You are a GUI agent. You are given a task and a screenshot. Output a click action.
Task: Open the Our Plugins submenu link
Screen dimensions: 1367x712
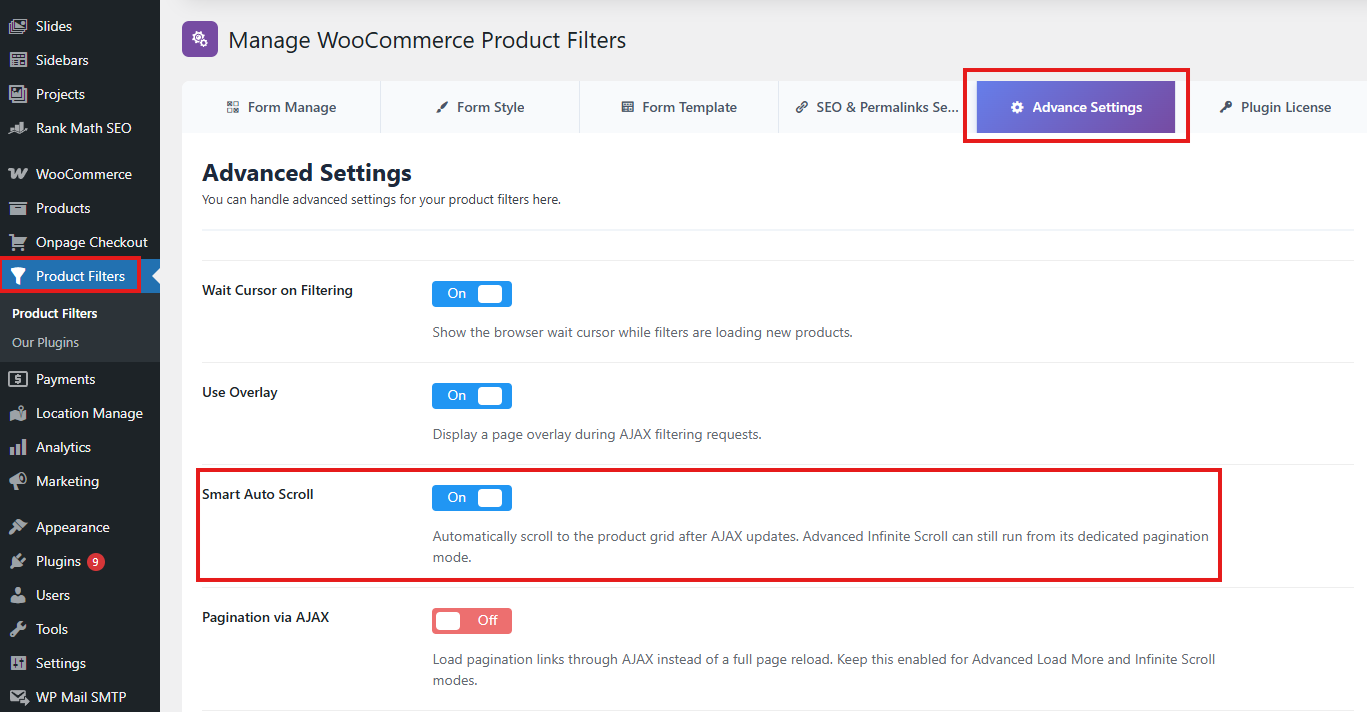click(x=45, y=342)
